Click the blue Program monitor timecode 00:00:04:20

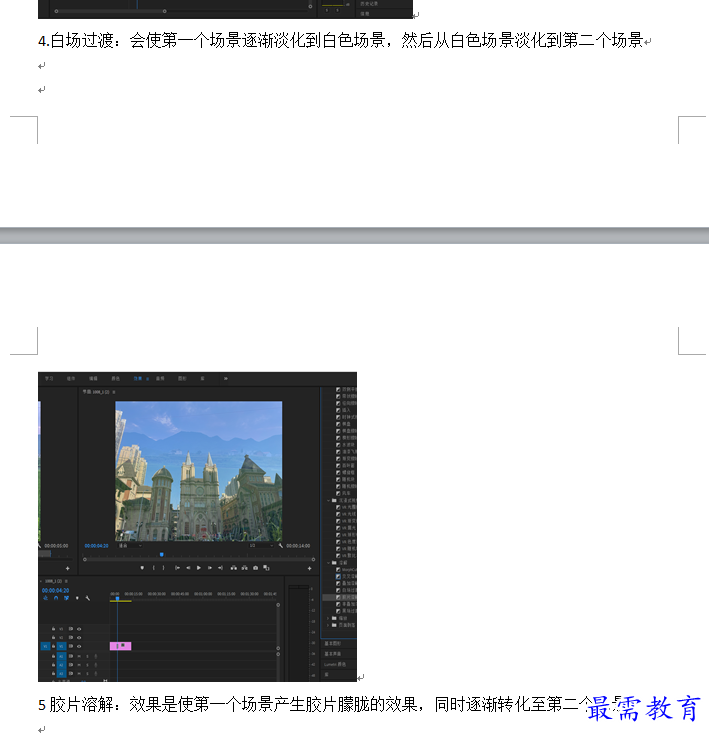96,546
